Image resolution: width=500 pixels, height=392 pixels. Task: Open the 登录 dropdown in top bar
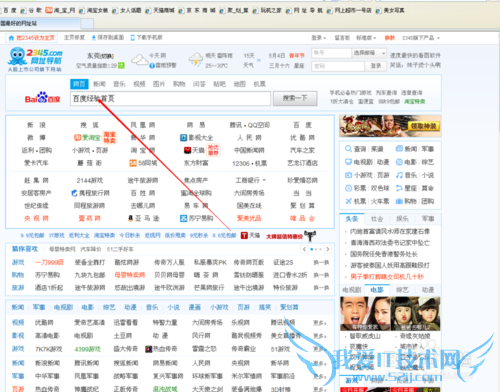318,38
